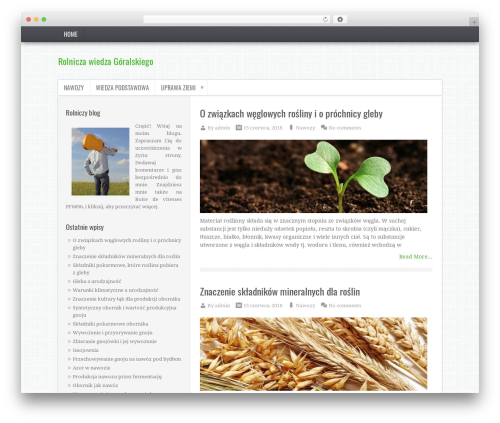The height and width of the screenshot is (423, 500).
Task: Click author icon of second post
Action: click(x=203, y=305)
